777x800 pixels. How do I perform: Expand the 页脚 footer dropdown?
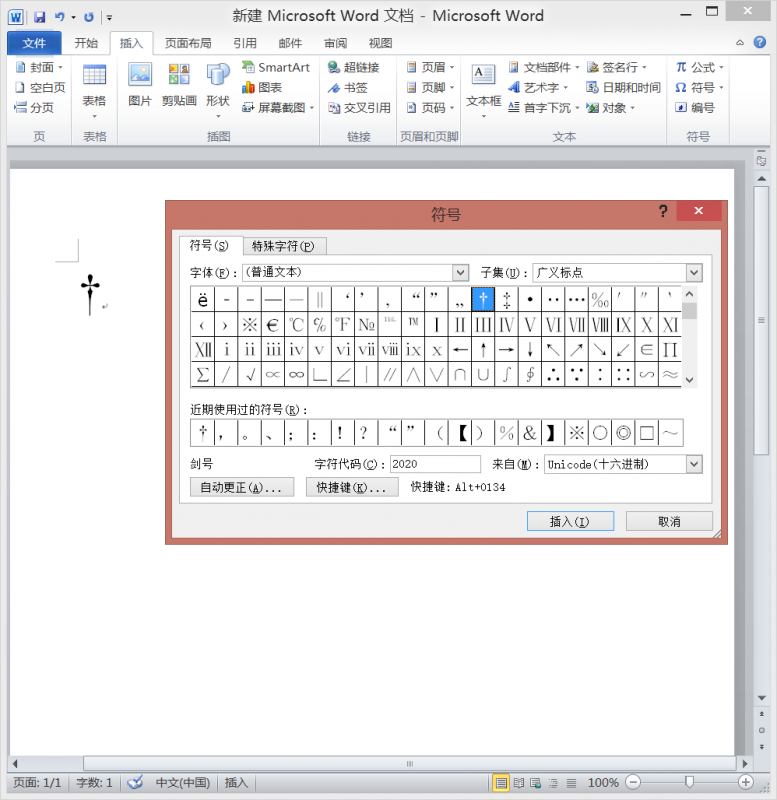coord(452,88)
